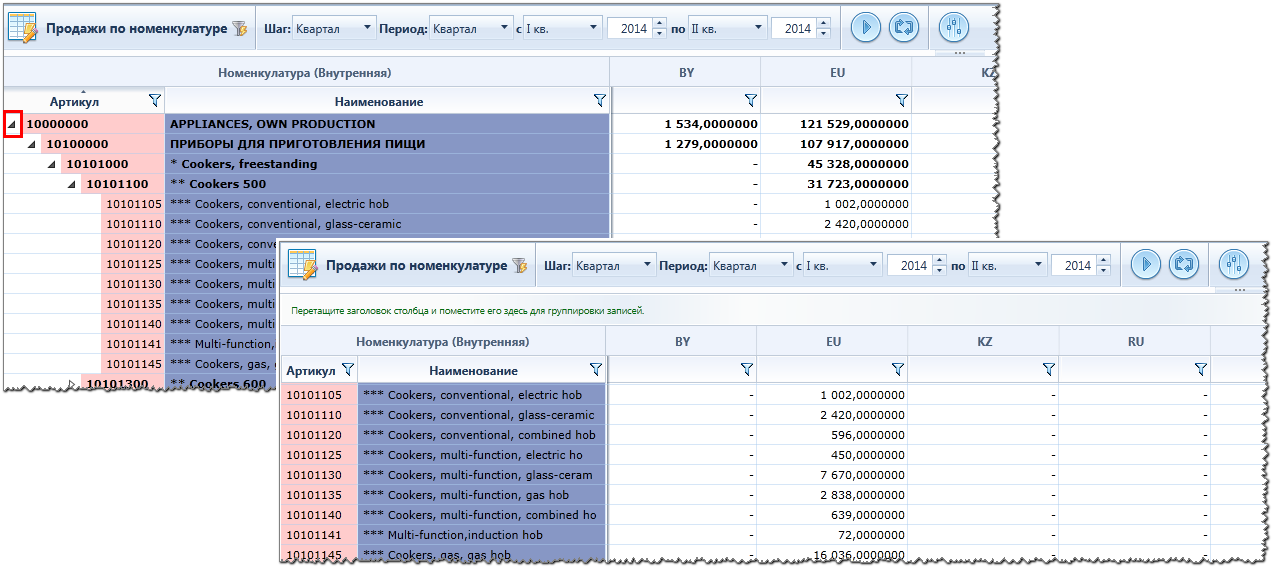Click the EU value 7 670,0000000
This screenshot has width=1275, height=571.
coord(868,475)
